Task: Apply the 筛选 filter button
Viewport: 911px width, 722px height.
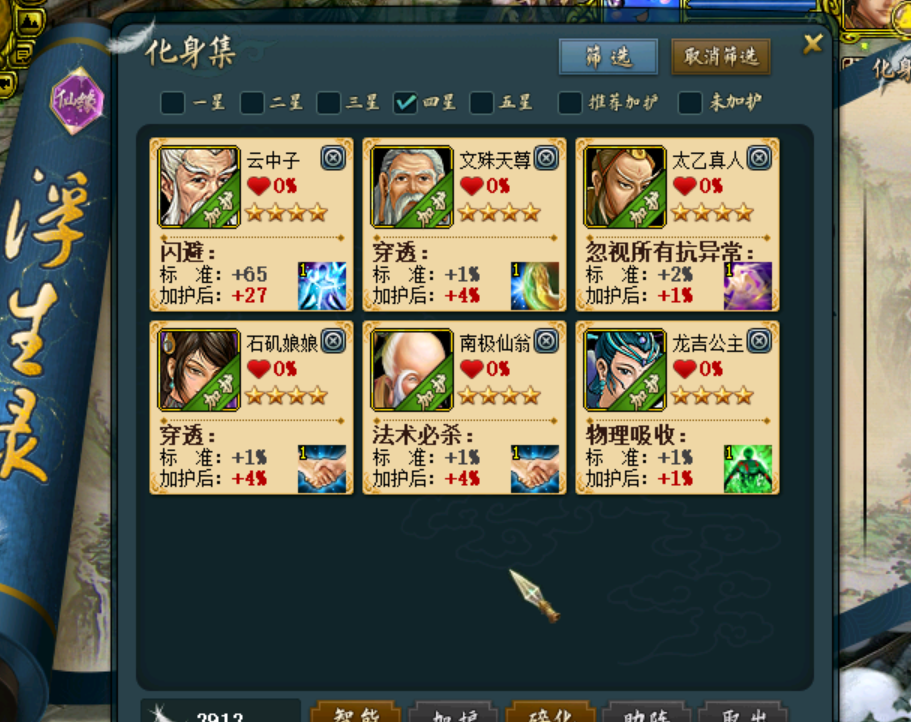Action: click(x=608, y=57)
